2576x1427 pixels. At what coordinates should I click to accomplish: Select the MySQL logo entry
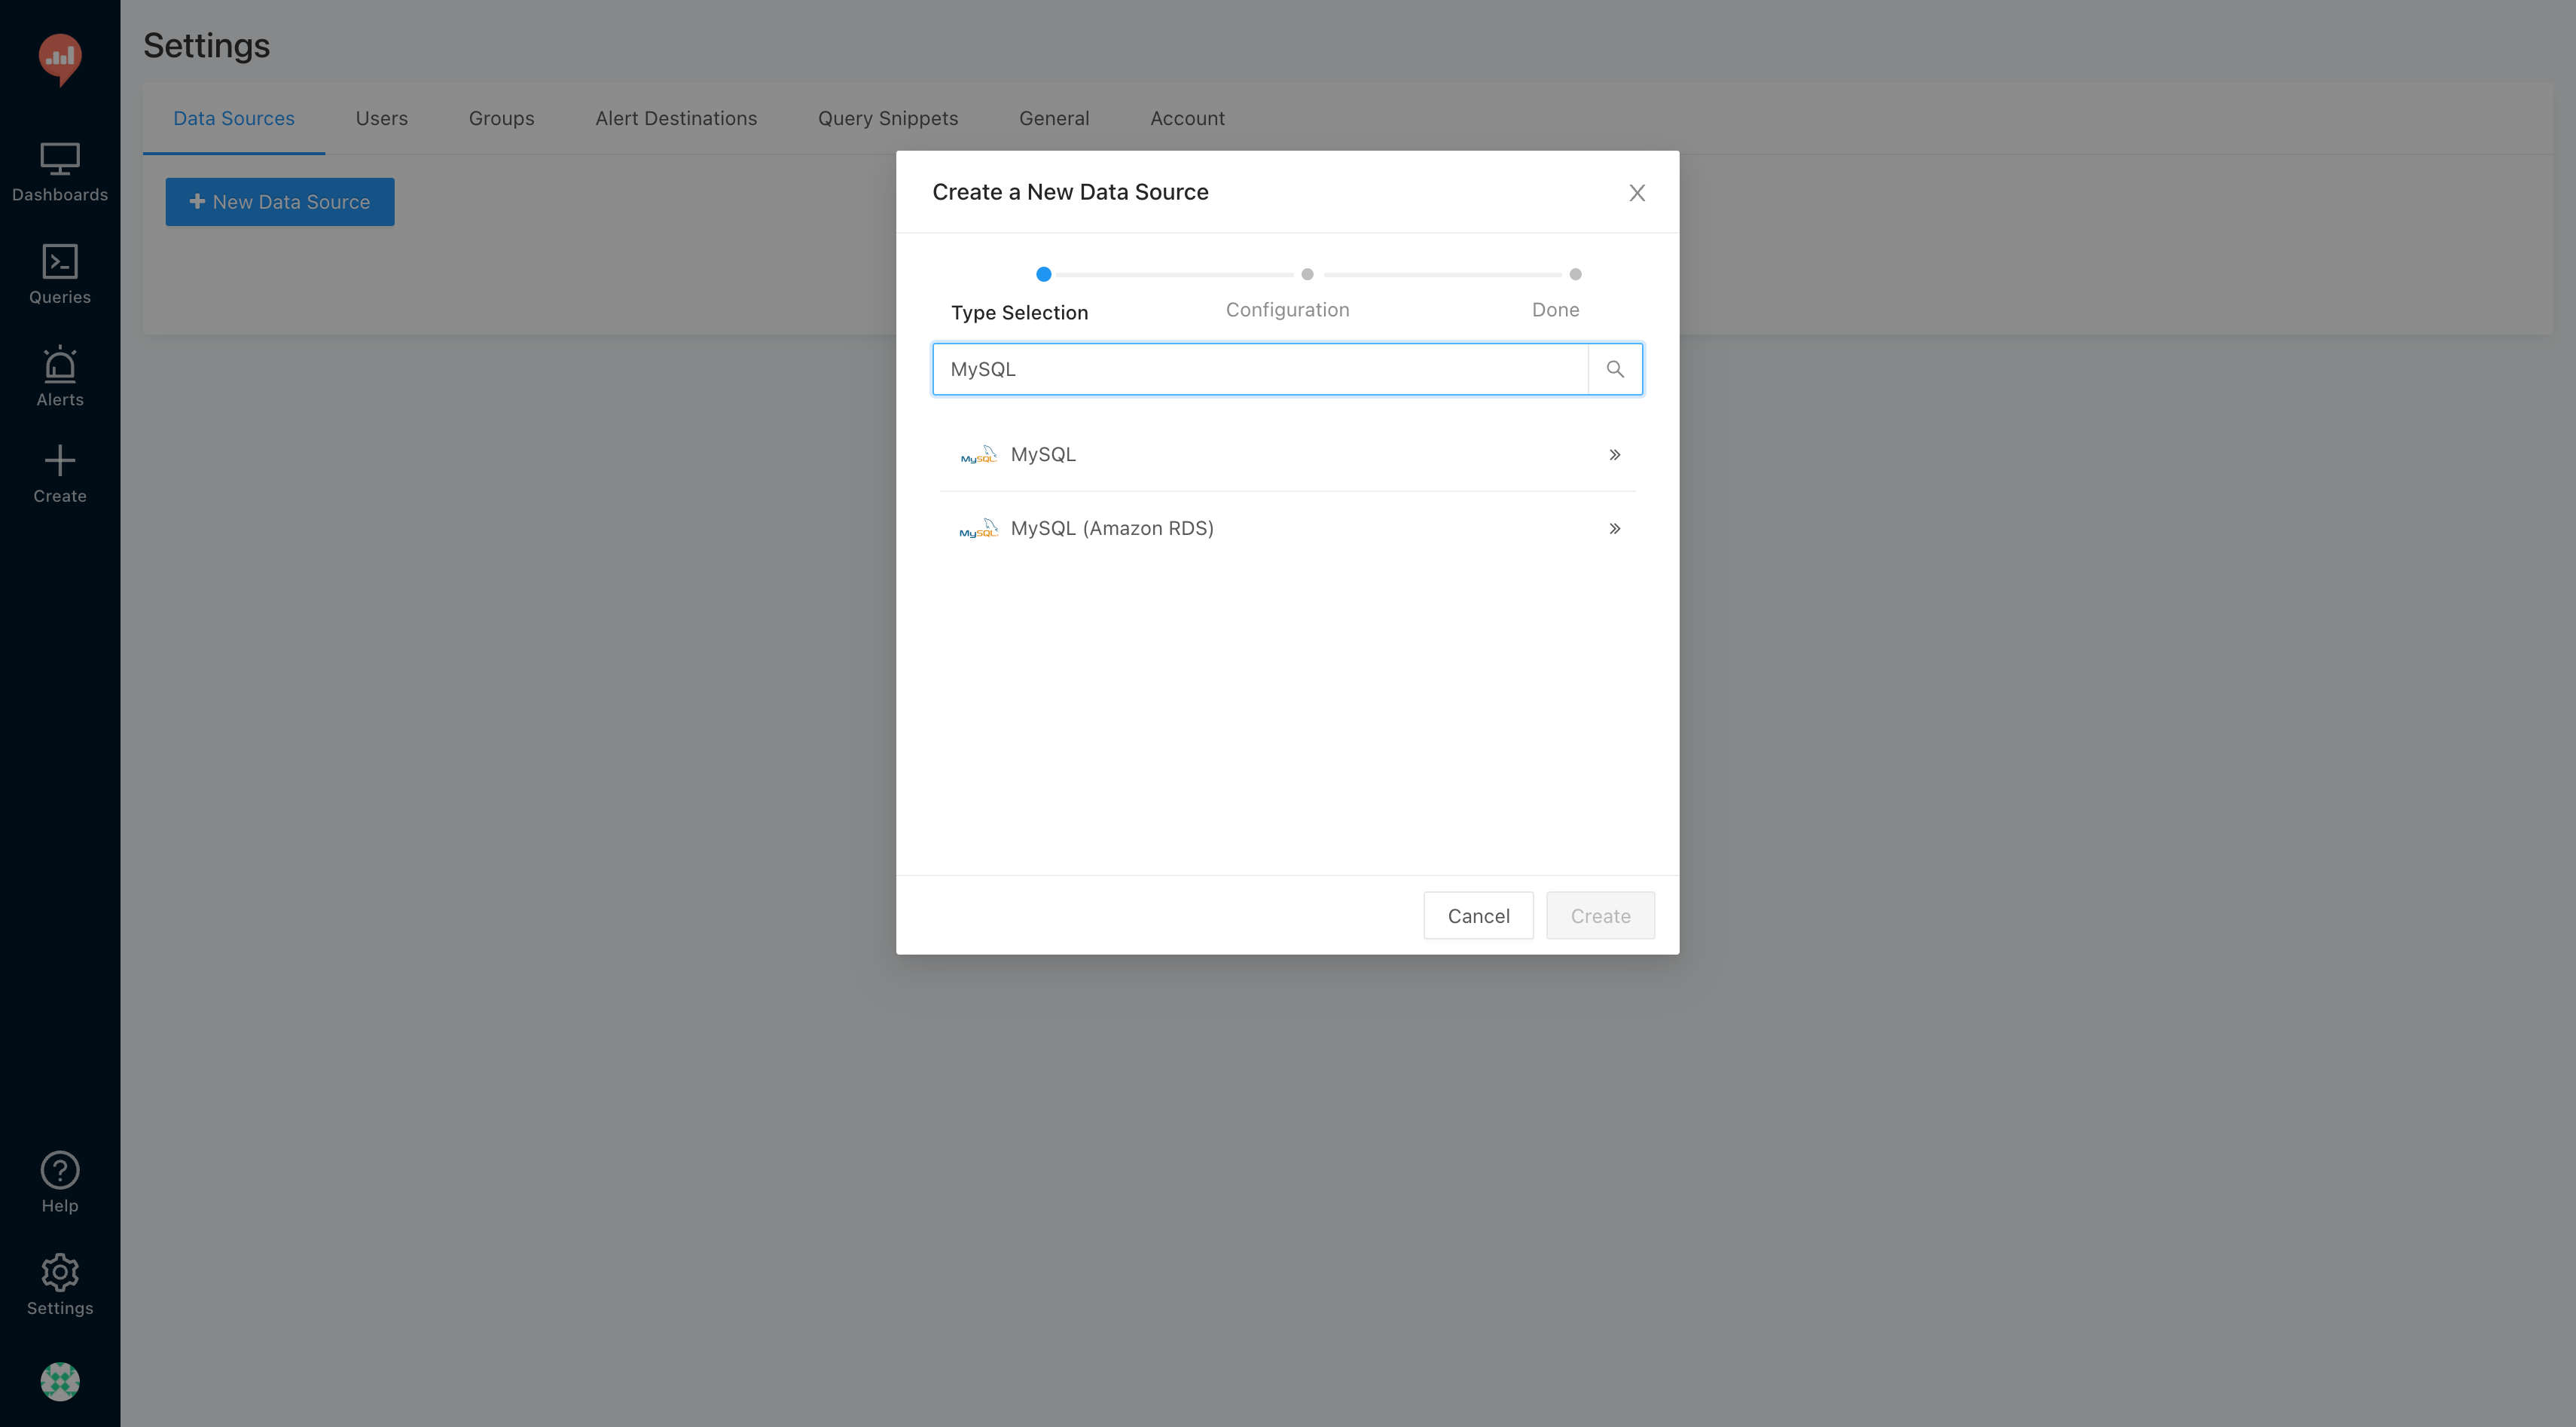pos(978,455)
